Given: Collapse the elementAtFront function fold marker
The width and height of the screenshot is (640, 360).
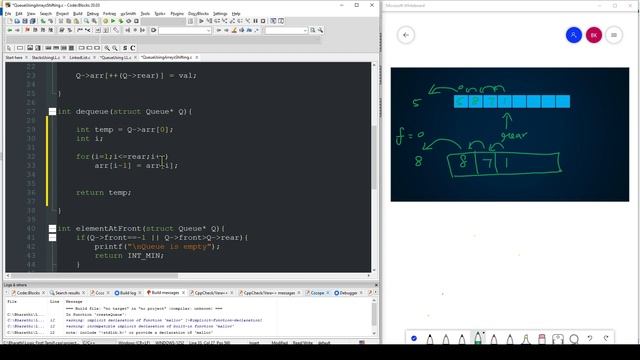Looking at the screenshot, I should [x=52, y=229].
